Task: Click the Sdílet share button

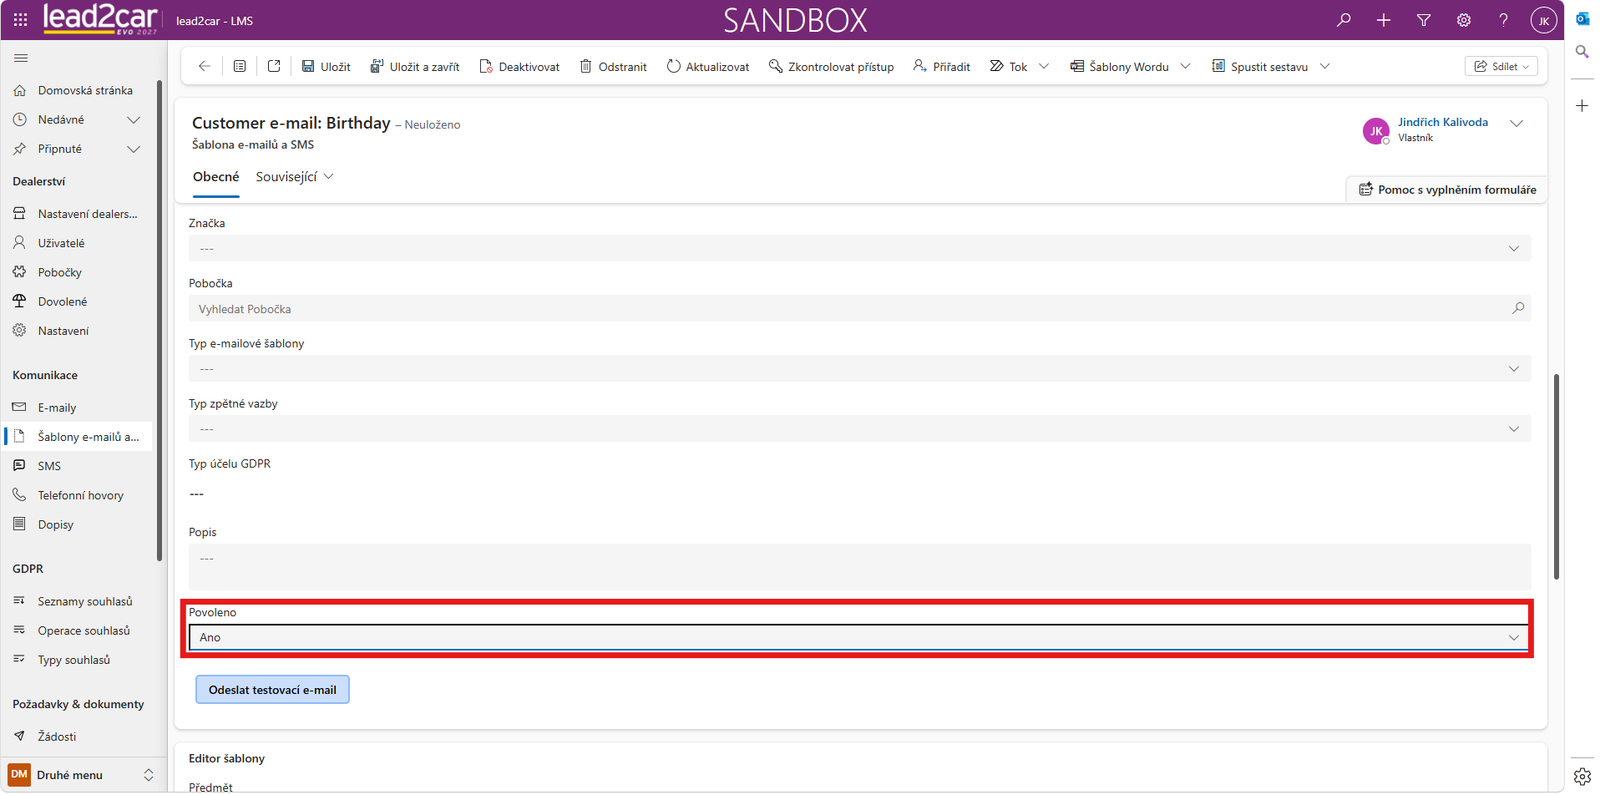Action: (x=1501, y=66)
